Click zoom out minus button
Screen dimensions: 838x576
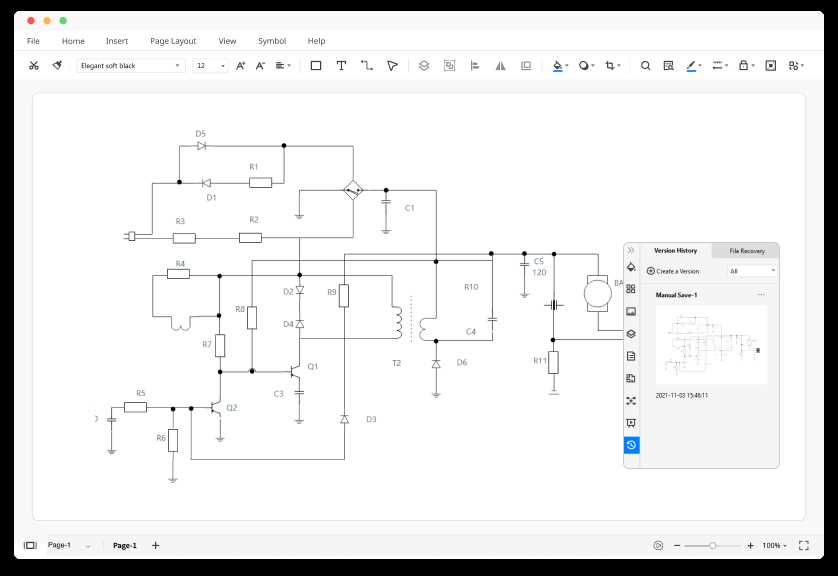pyautogui.click(x=677, y=546)
